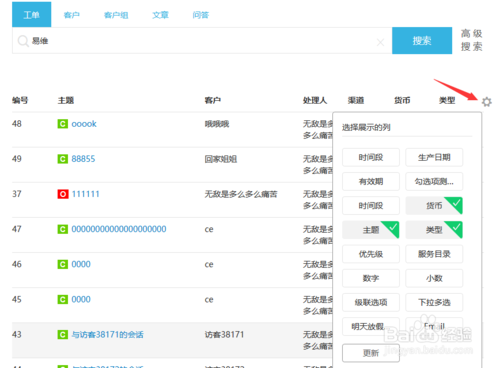Click ticket number 37
Screen dimensions: 500x368
click(17, 194)
